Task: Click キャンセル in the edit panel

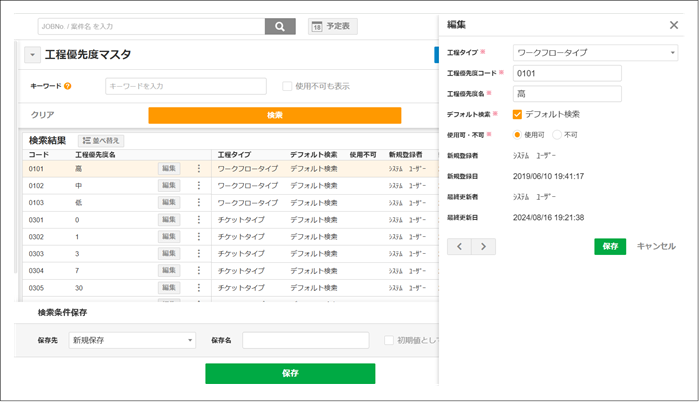Action: click(x=656, y=246)
